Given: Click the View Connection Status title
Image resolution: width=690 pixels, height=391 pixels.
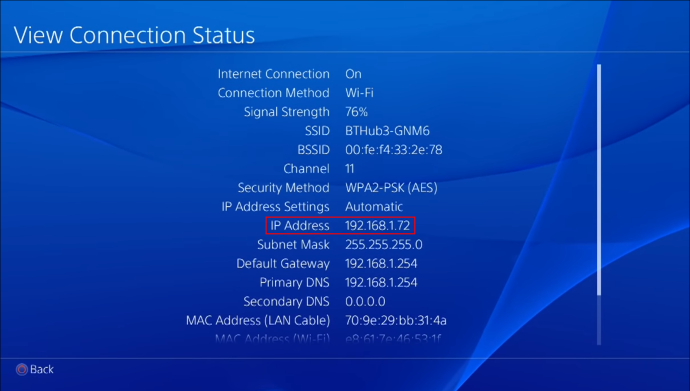Looking at the screenshot, I should click(x=134, y=35).
